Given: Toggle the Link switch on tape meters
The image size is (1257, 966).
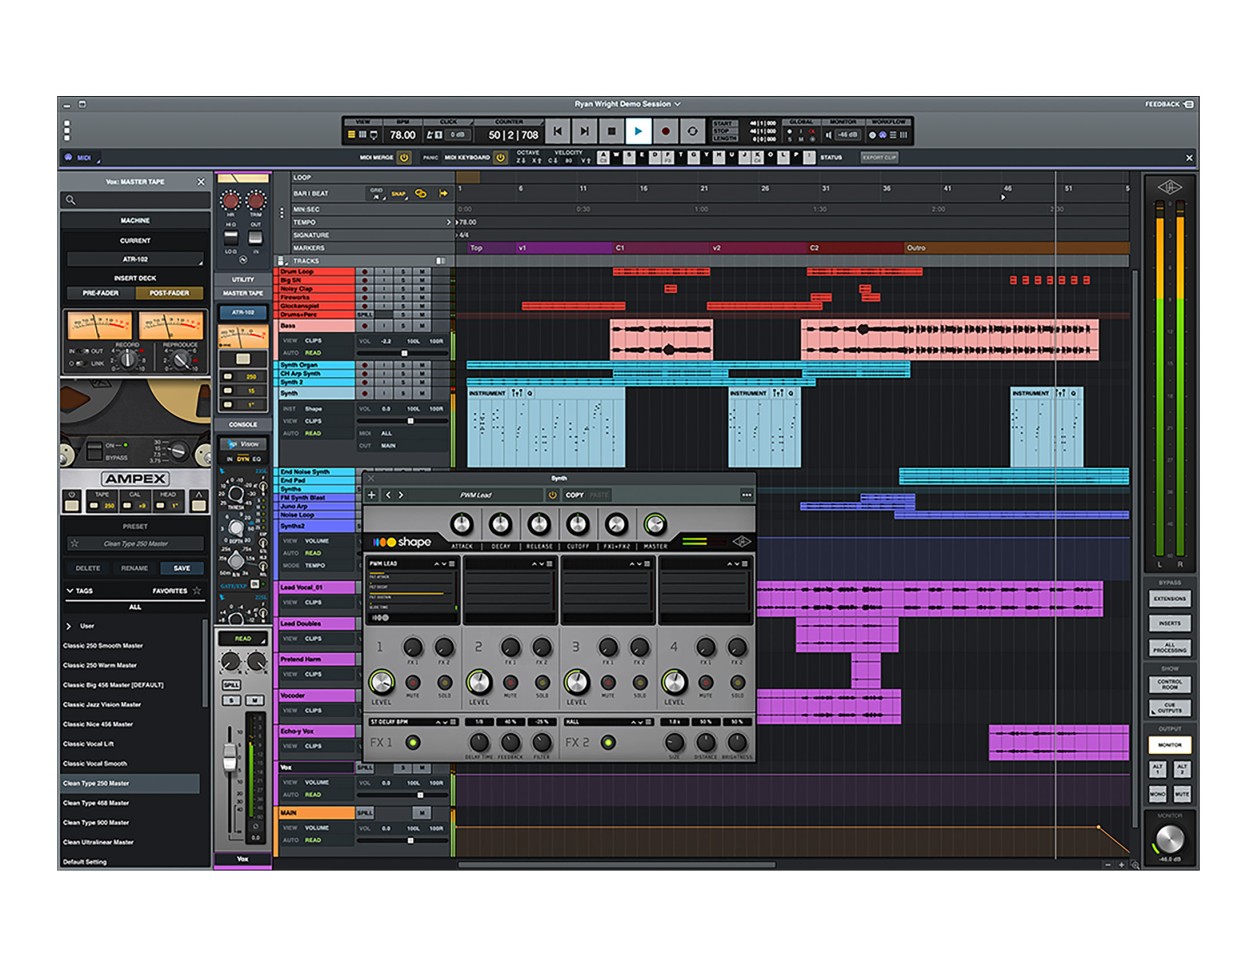Looking at the screenshot, I should 81,363.
